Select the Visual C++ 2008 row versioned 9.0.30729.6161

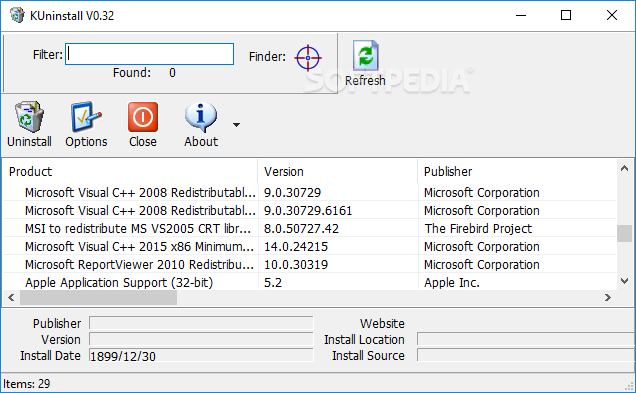tap(309, 210)
